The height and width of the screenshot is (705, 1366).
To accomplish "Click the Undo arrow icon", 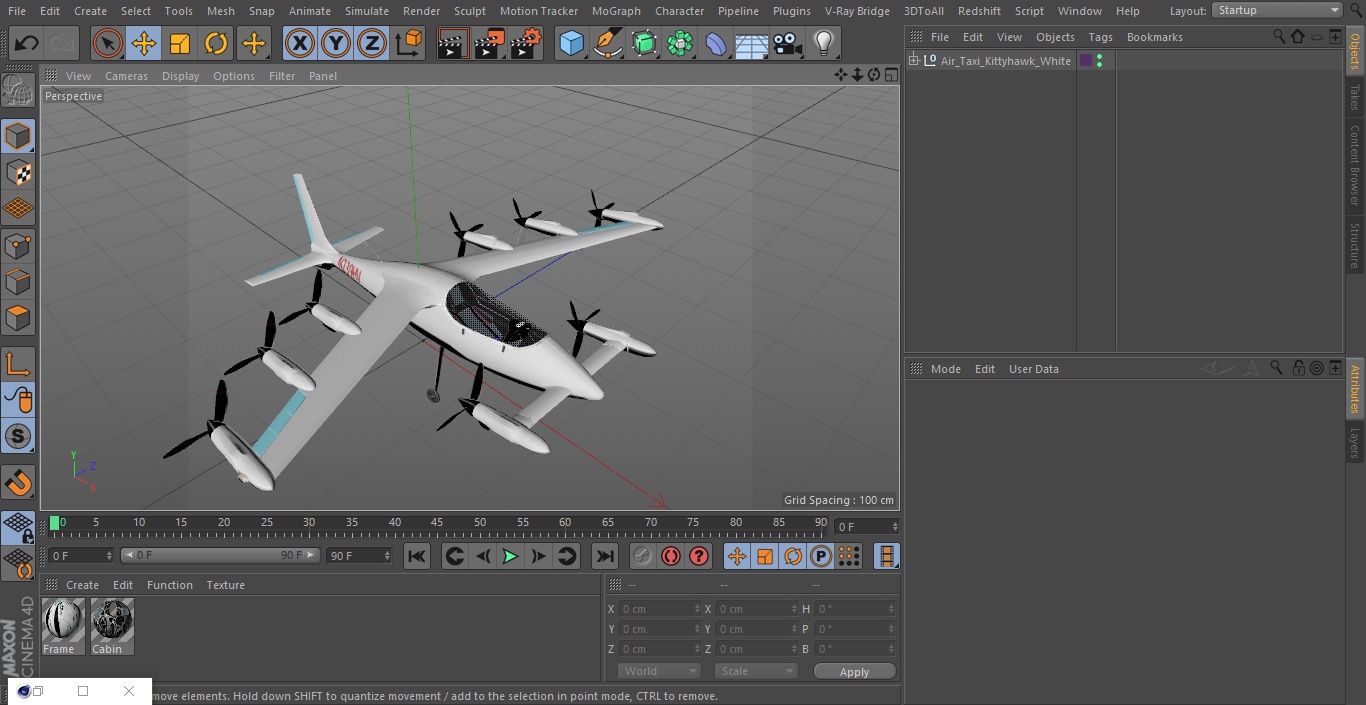I will tap(27, 43).
